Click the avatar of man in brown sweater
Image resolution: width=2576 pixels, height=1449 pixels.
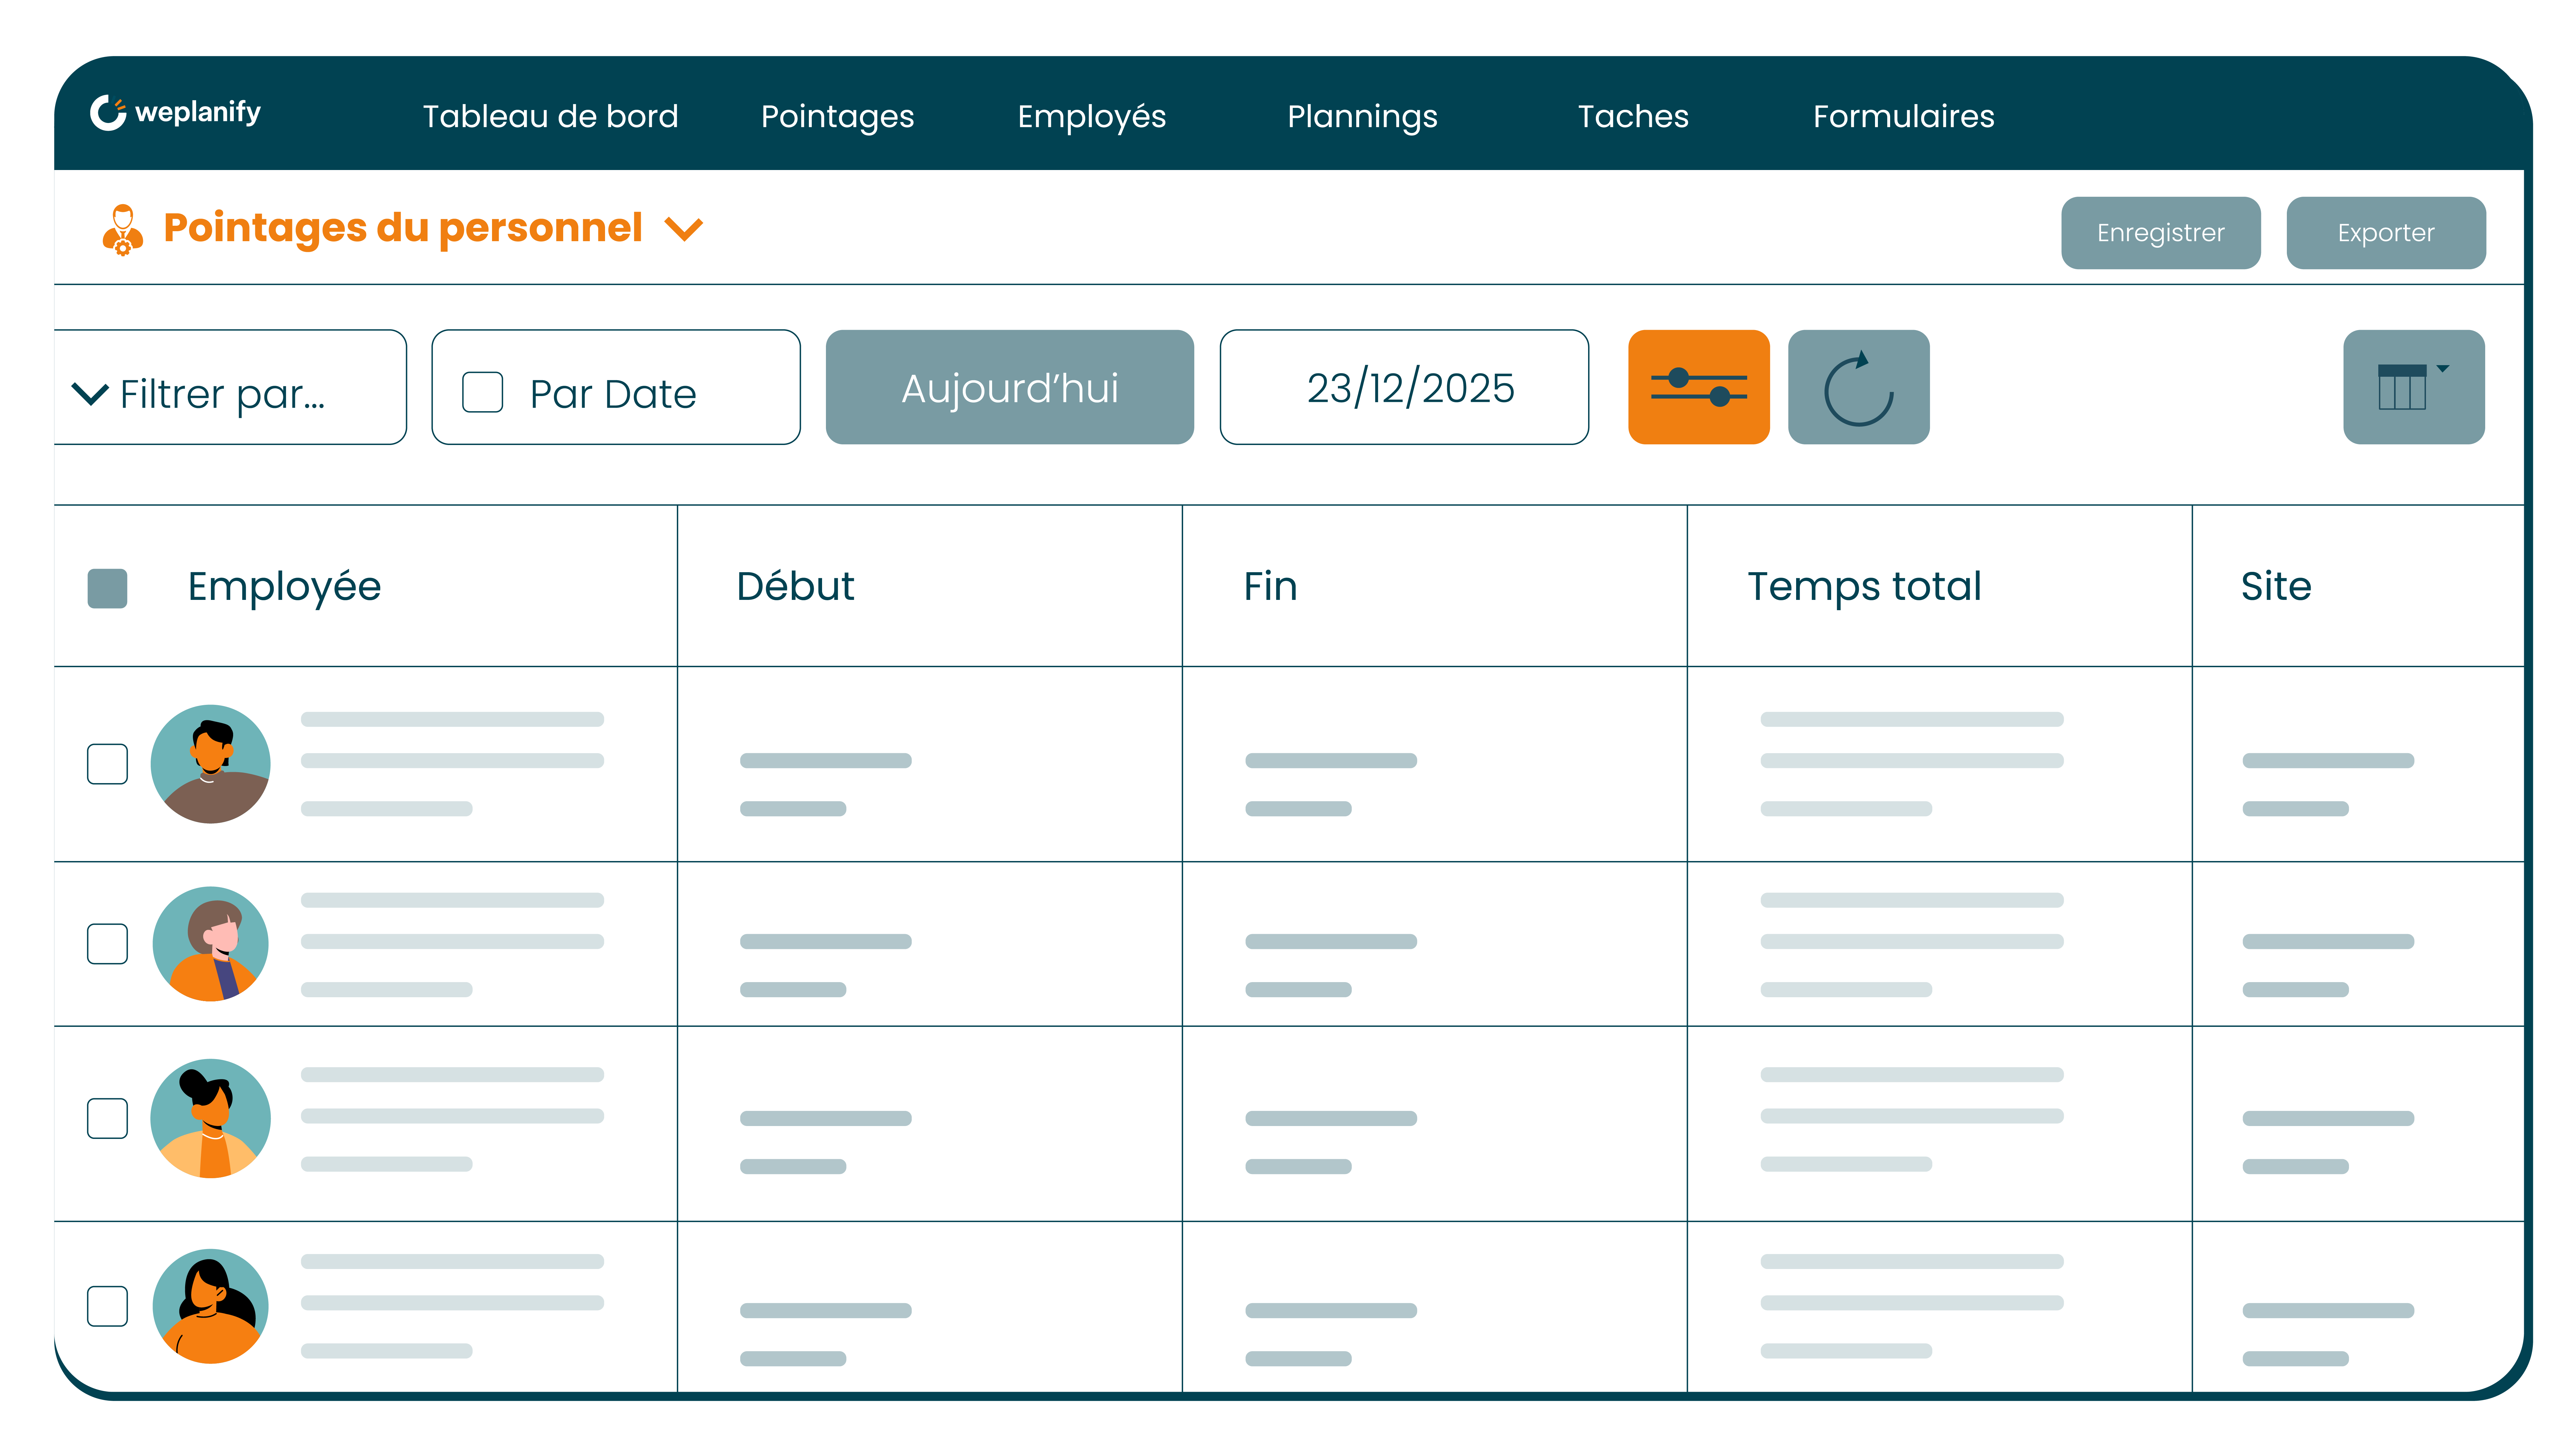click(x=210, y=764)
